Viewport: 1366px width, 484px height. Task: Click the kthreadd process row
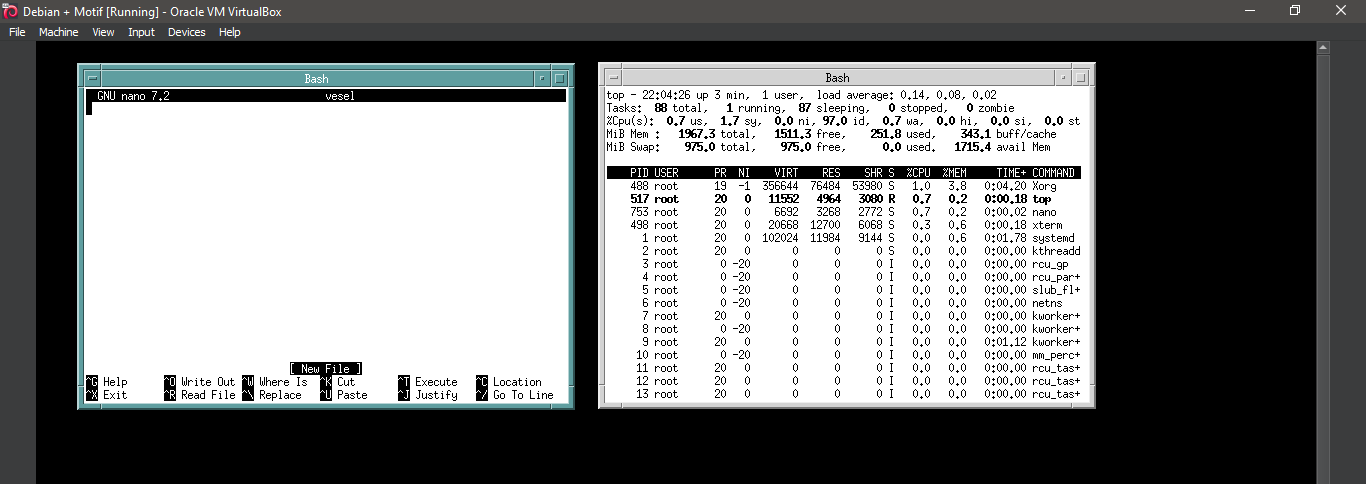(x=843, y=251)
